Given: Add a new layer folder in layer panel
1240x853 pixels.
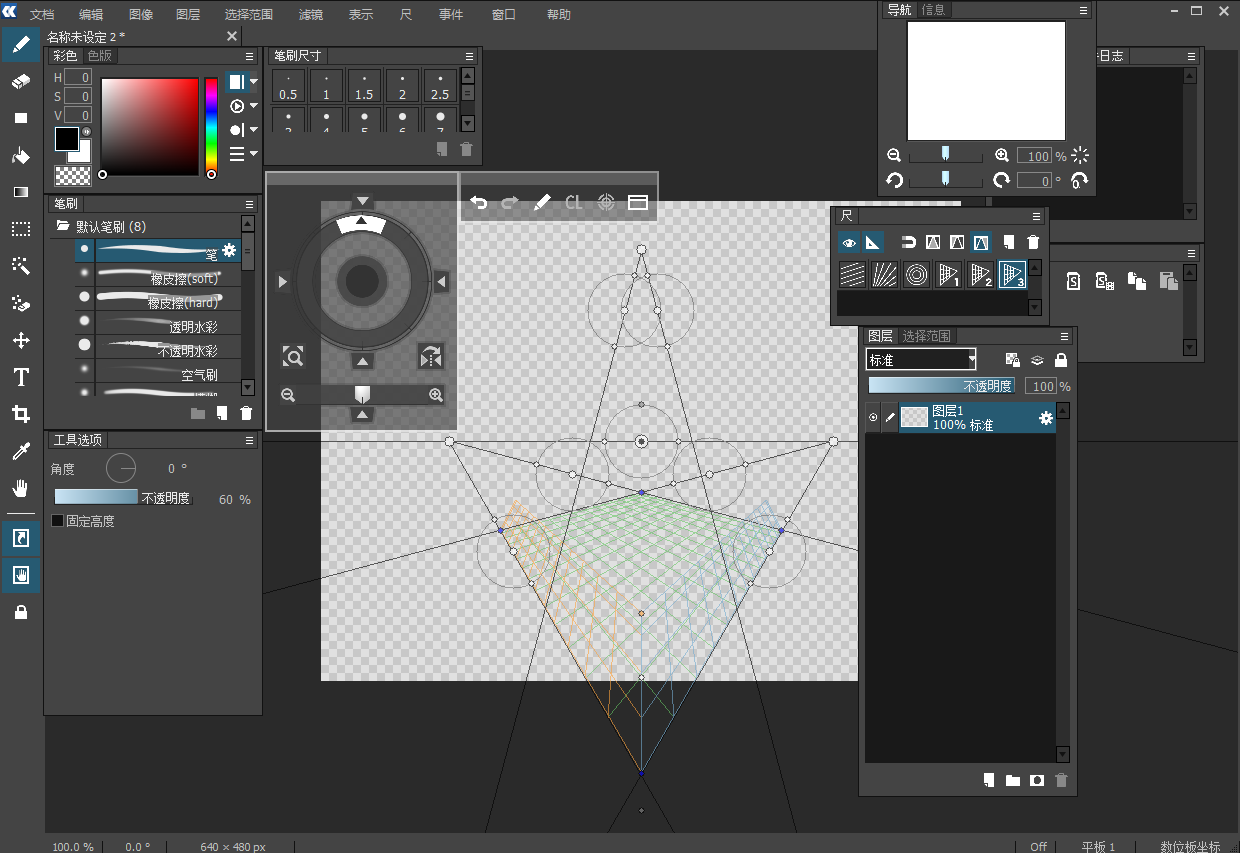Looking at the screenshot, I should pos(1013,780).
